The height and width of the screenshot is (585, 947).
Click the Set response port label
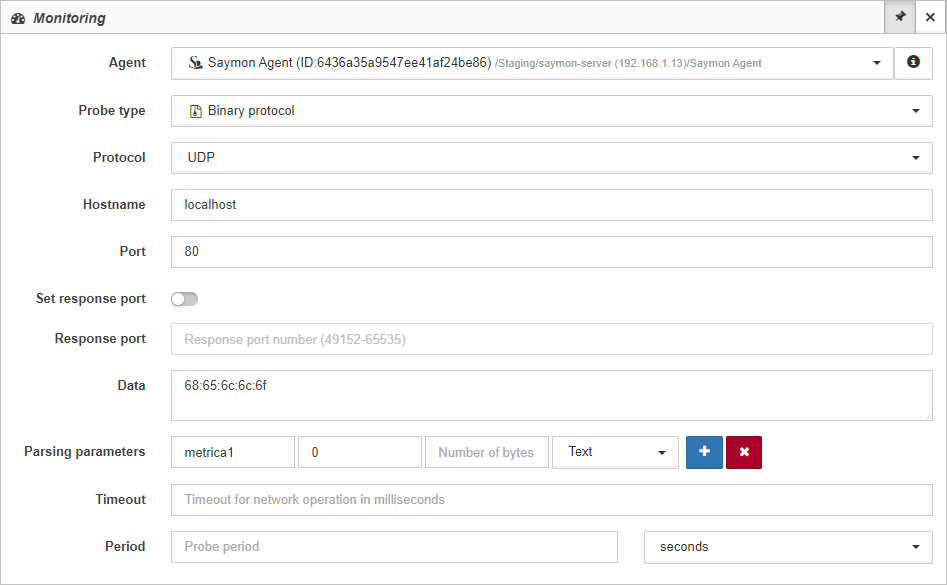[x=91, y=298]
